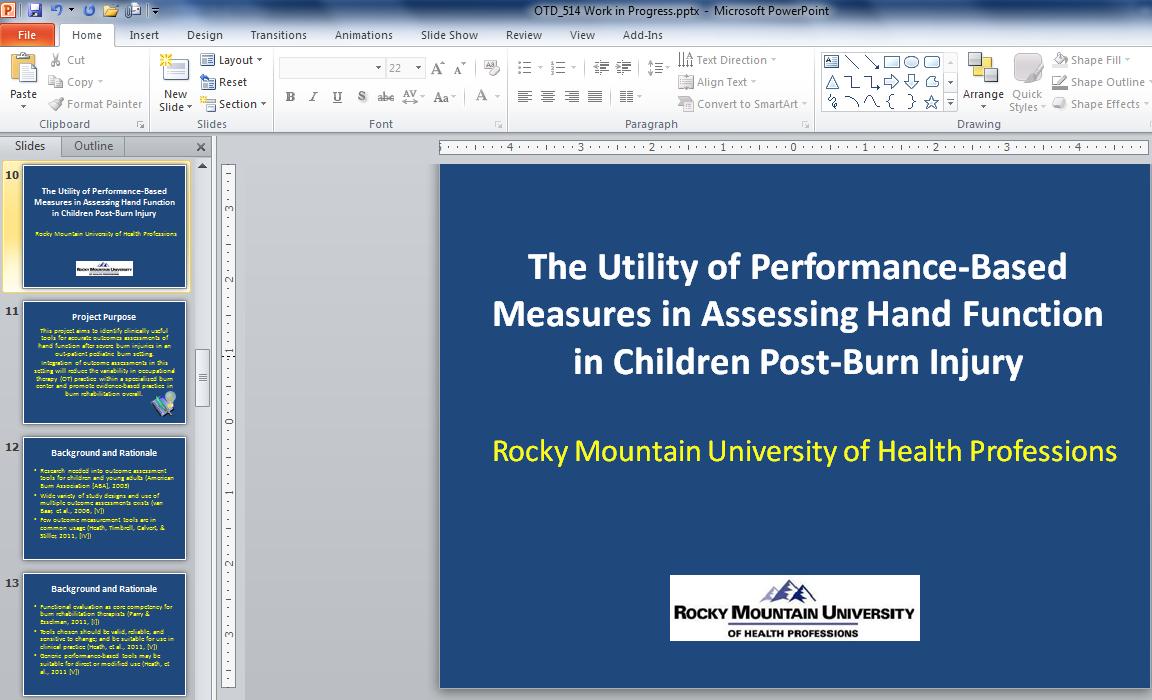Apply bold formatting to selected text
Image resolution: width=1152 pixels, height=700 pixels.
click(x=290, y=97)
